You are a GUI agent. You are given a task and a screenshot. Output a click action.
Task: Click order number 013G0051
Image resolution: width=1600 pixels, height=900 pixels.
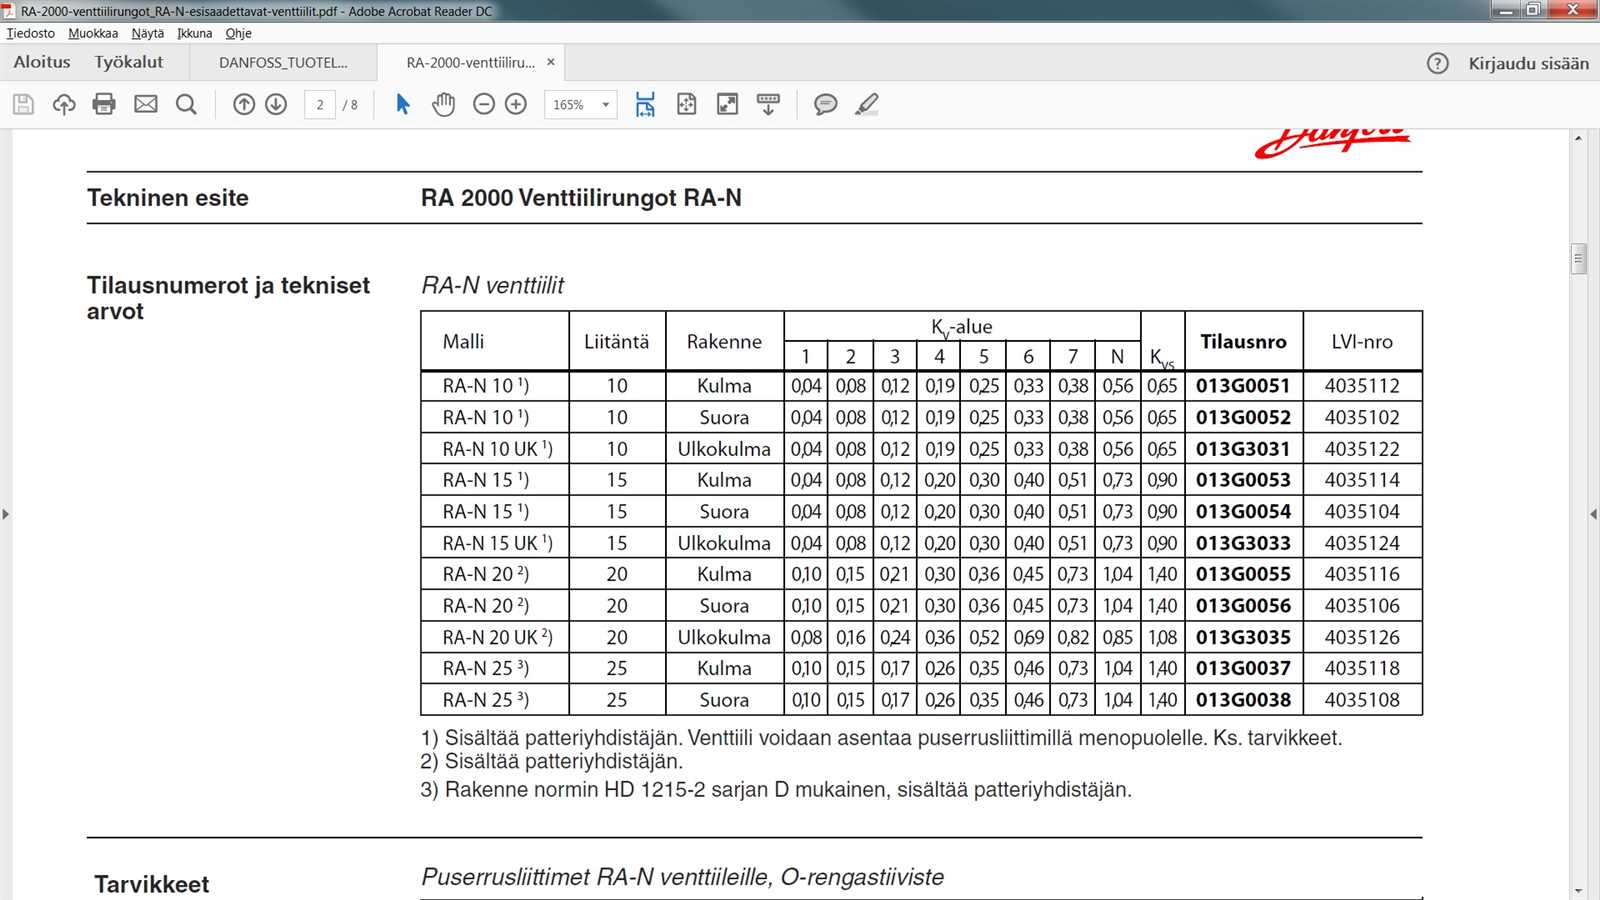click(x=1243, y=386)
